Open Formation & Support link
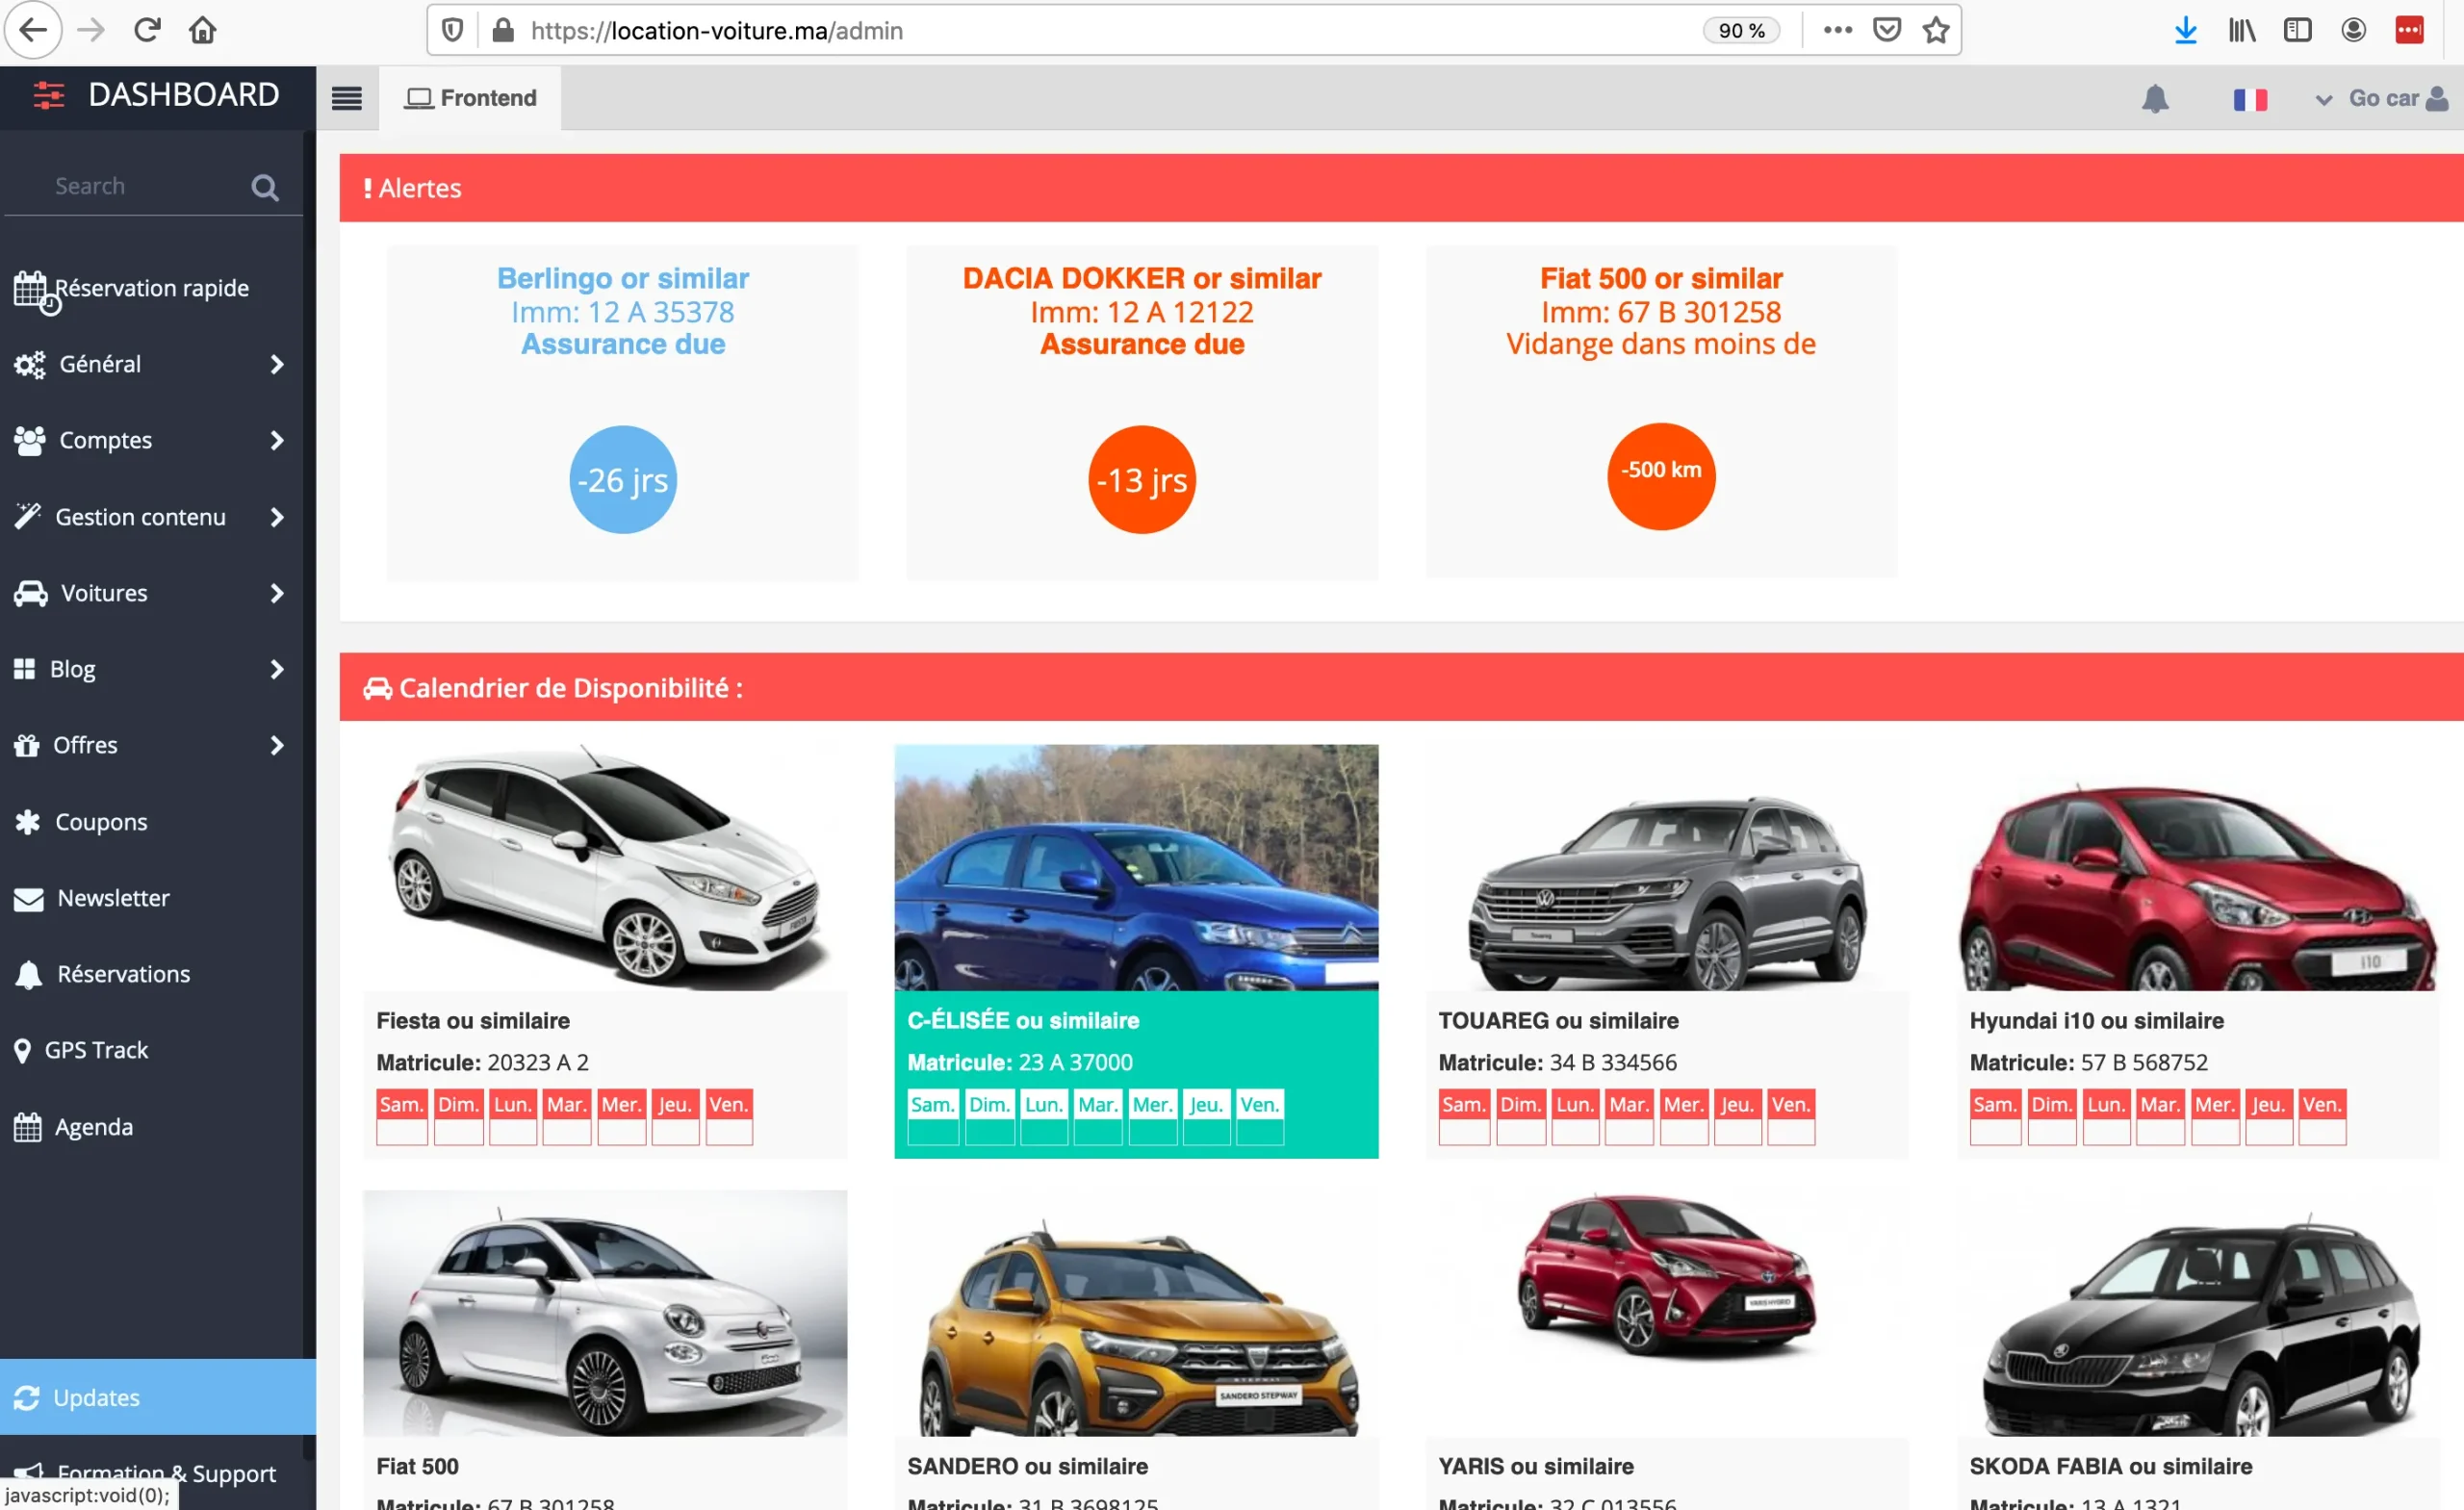This screenshot has height=1510, width=2464. [166, 1473]
